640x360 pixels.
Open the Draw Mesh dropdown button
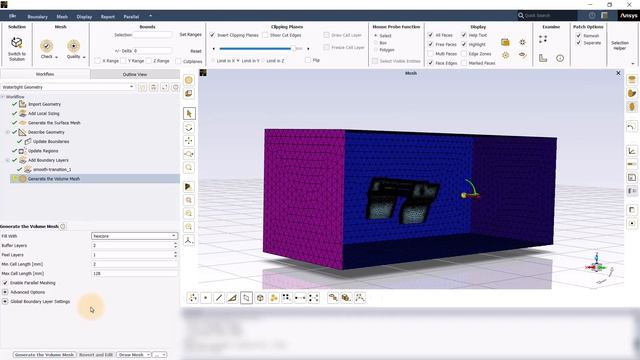[133, 355]
